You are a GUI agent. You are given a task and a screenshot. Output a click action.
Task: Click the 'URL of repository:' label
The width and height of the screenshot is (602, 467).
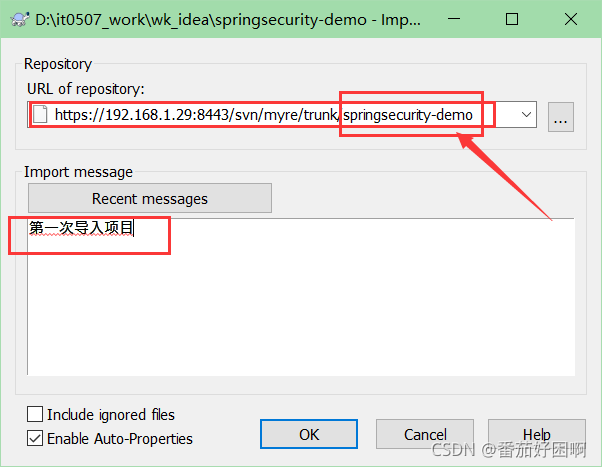click(86, 89)
